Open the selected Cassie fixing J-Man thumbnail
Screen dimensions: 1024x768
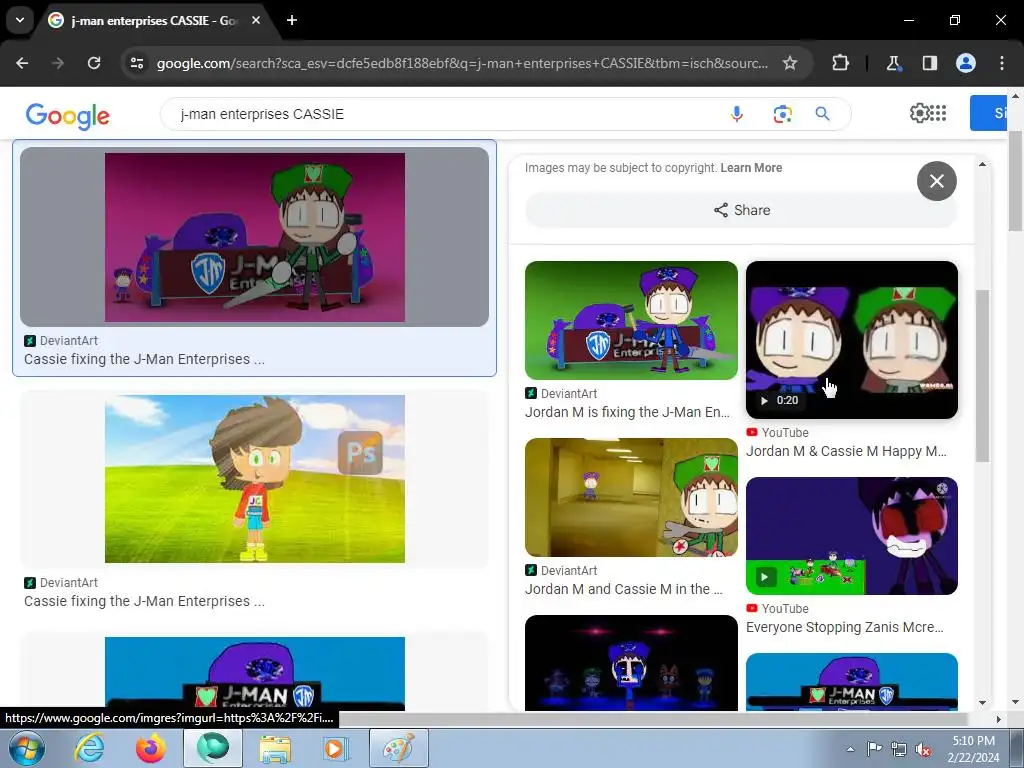click(255, 237)
